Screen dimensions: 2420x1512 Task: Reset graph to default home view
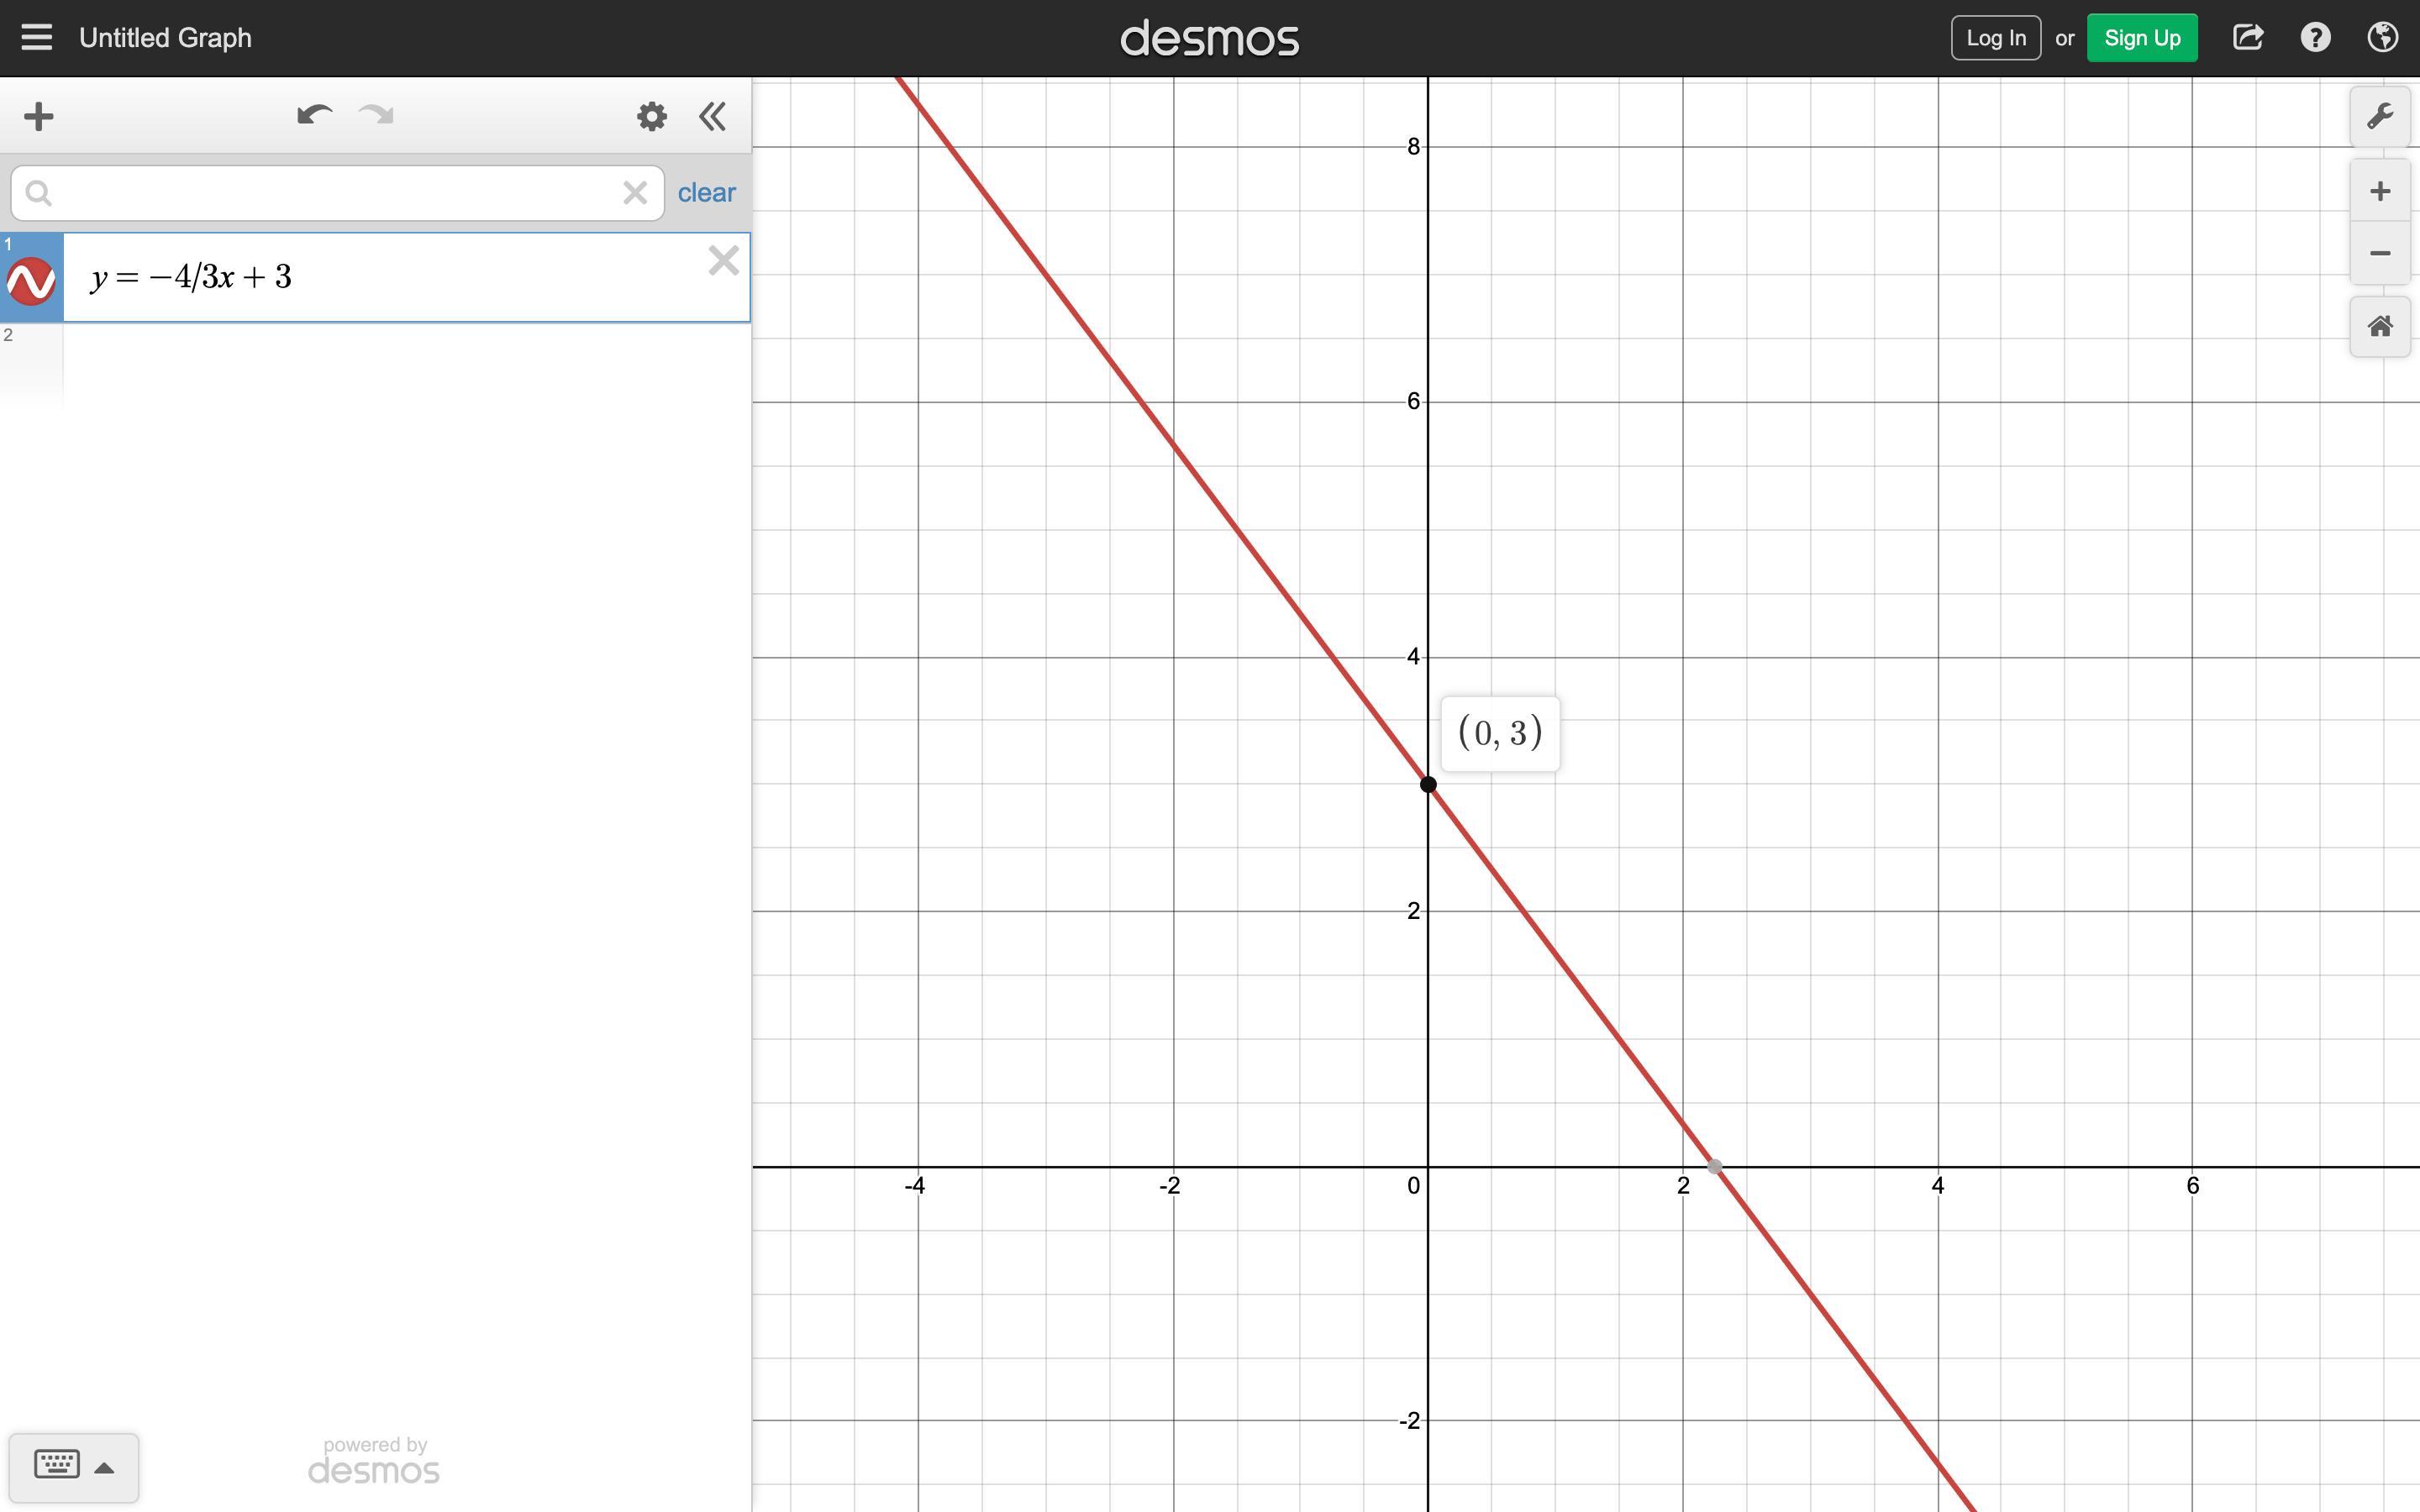tap(2379, 326)
